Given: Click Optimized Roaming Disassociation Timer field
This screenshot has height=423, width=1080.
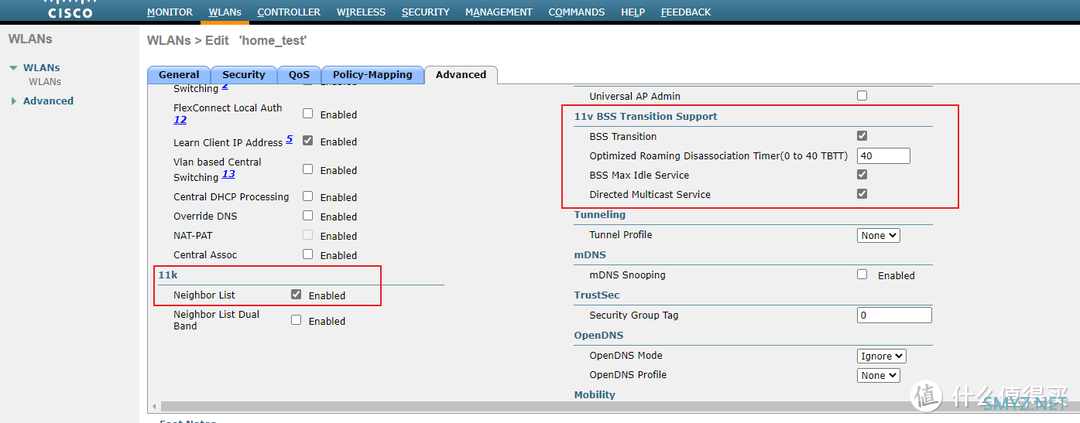Looking at the screenshot, I should coord(884,156).
